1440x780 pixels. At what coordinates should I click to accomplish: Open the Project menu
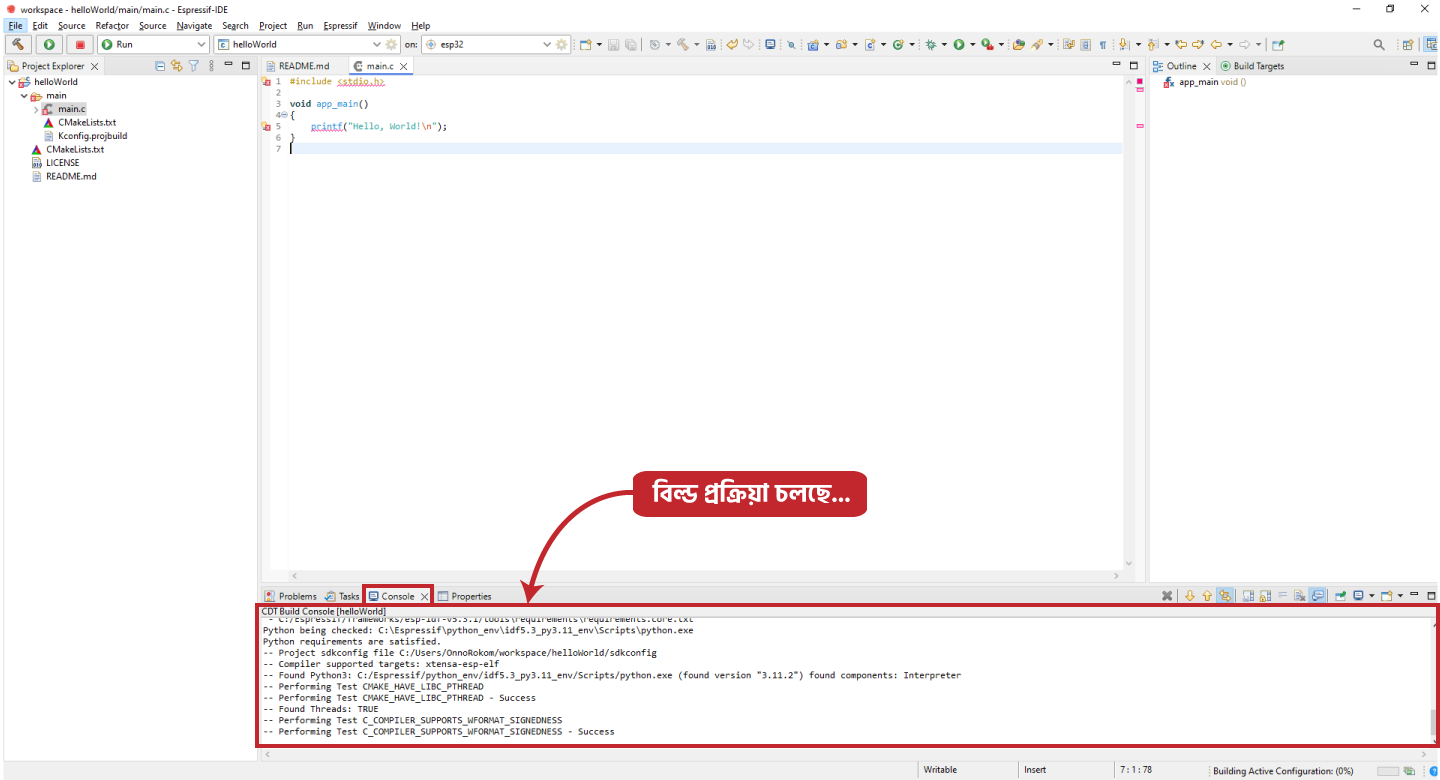(273, 25)
